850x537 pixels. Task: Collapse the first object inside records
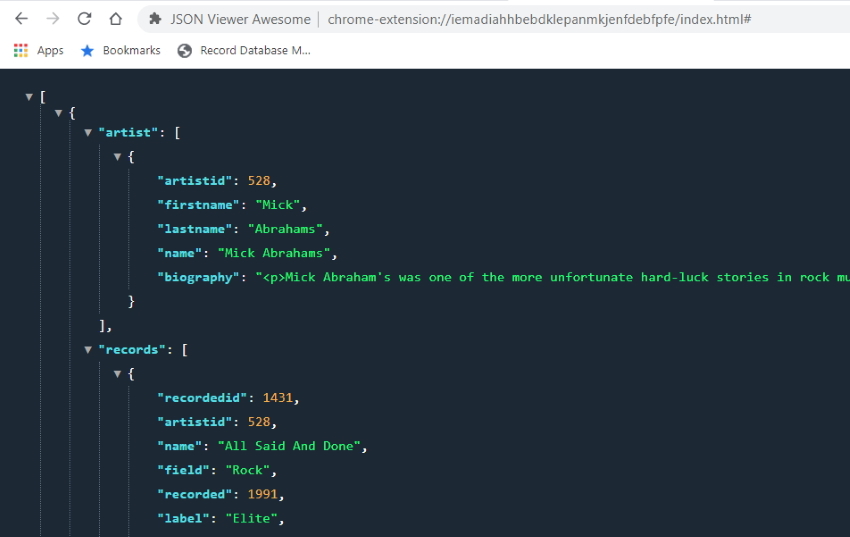click(x=117, y=373)
